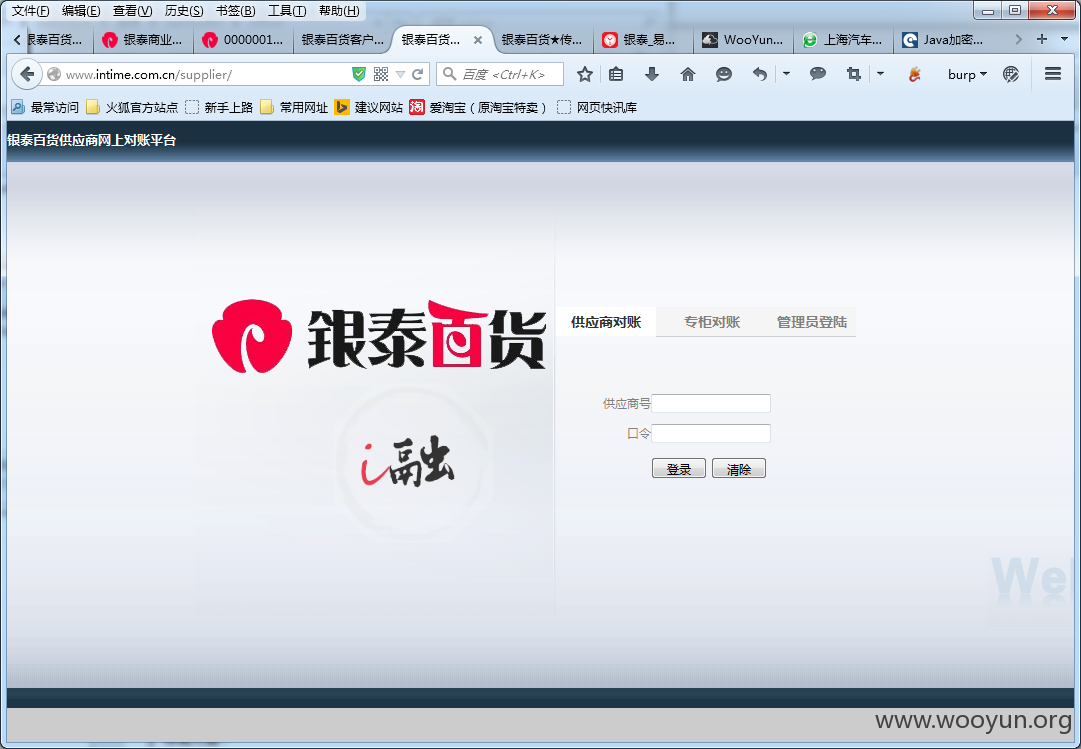Open the 历史(S) menu

(x=184, y=11)
